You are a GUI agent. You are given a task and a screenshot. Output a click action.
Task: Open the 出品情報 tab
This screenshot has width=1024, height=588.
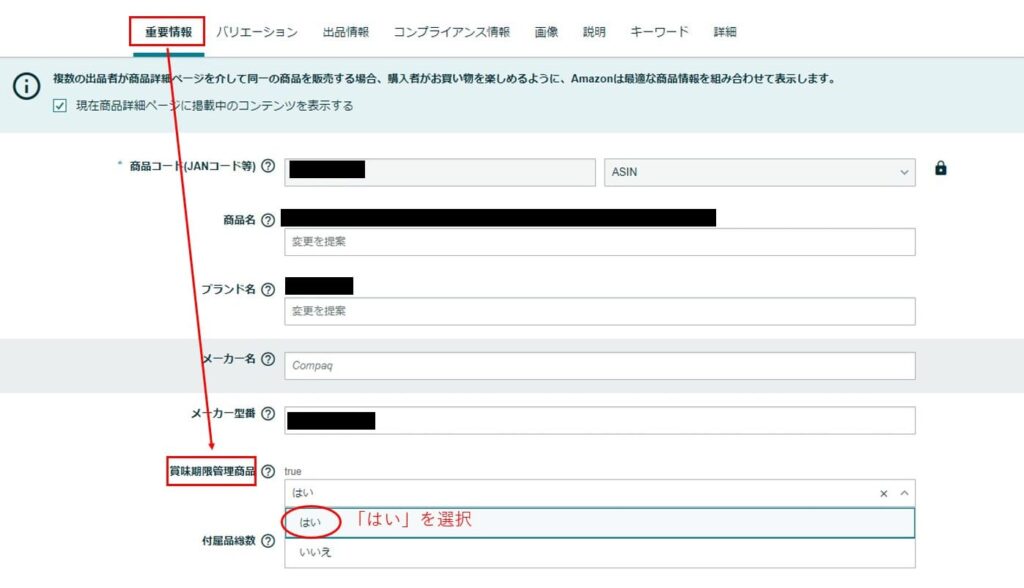346,32
